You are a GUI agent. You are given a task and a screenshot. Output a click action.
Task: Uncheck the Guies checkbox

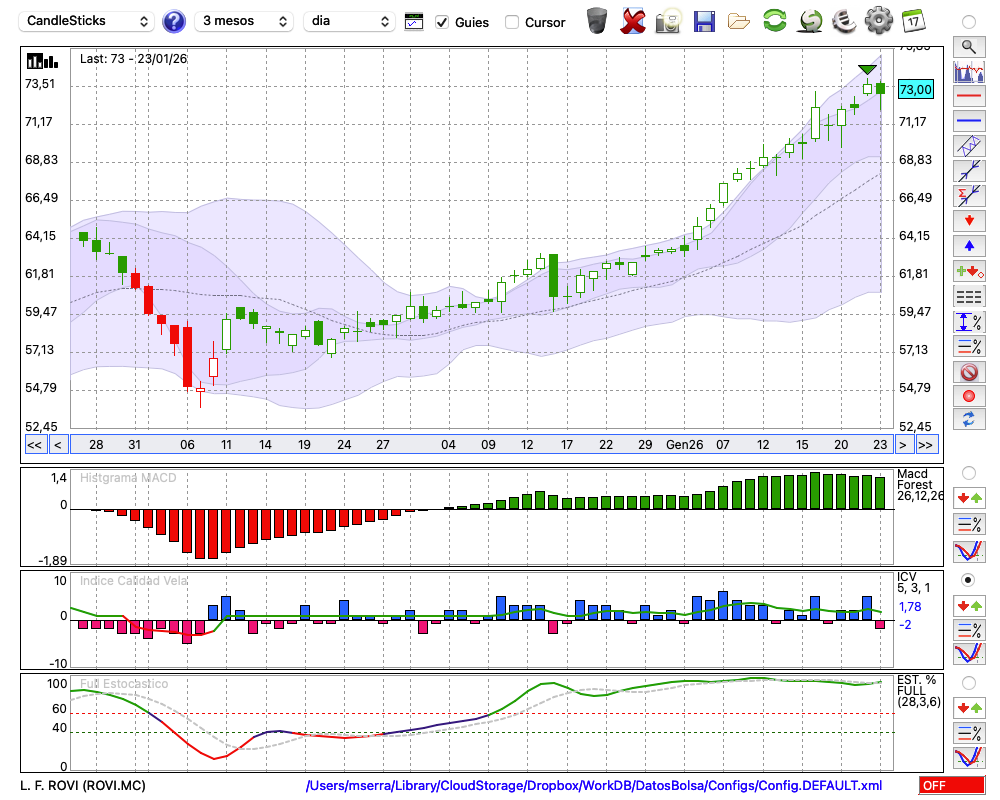(x=442, y=22)
